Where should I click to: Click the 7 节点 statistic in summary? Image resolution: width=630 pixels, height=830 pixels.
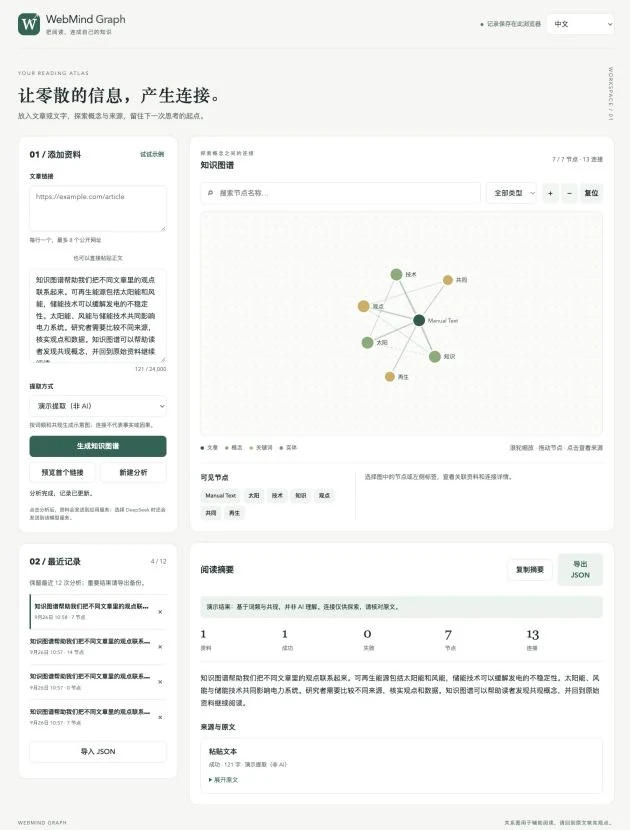pyautogui.click(x=449, y=639)
